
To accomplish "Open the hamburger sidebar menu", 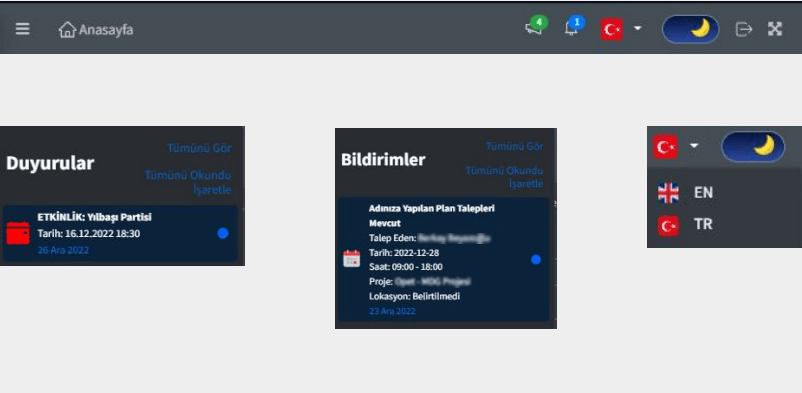I will tap(22, 29).
